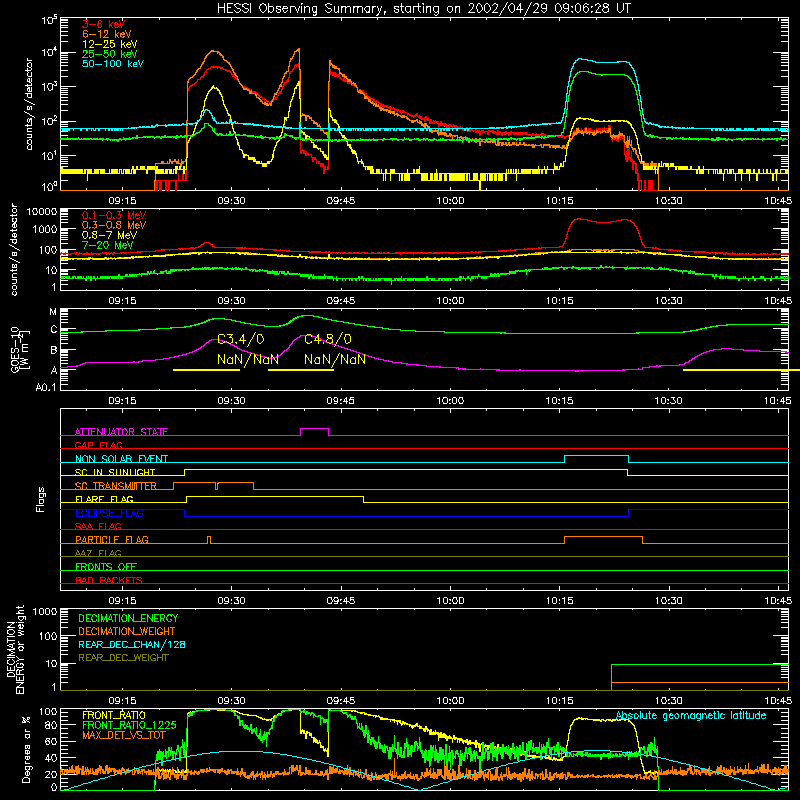The width and height of the screenshot is (800, 800).
Task: Click the '1000' tick on decimation axis
Action: tap(45, 612)
